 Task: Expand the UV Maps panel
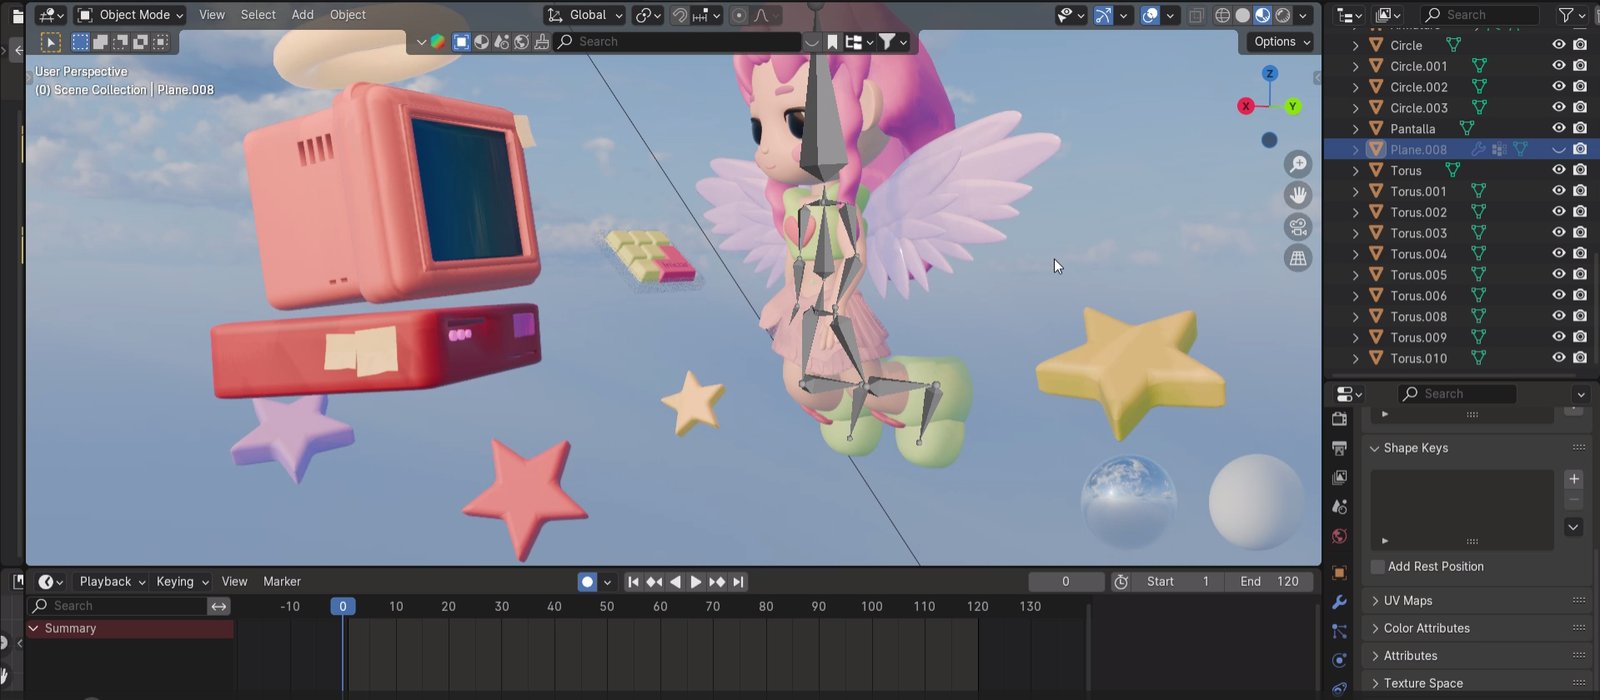click(x=1408, y=601)
